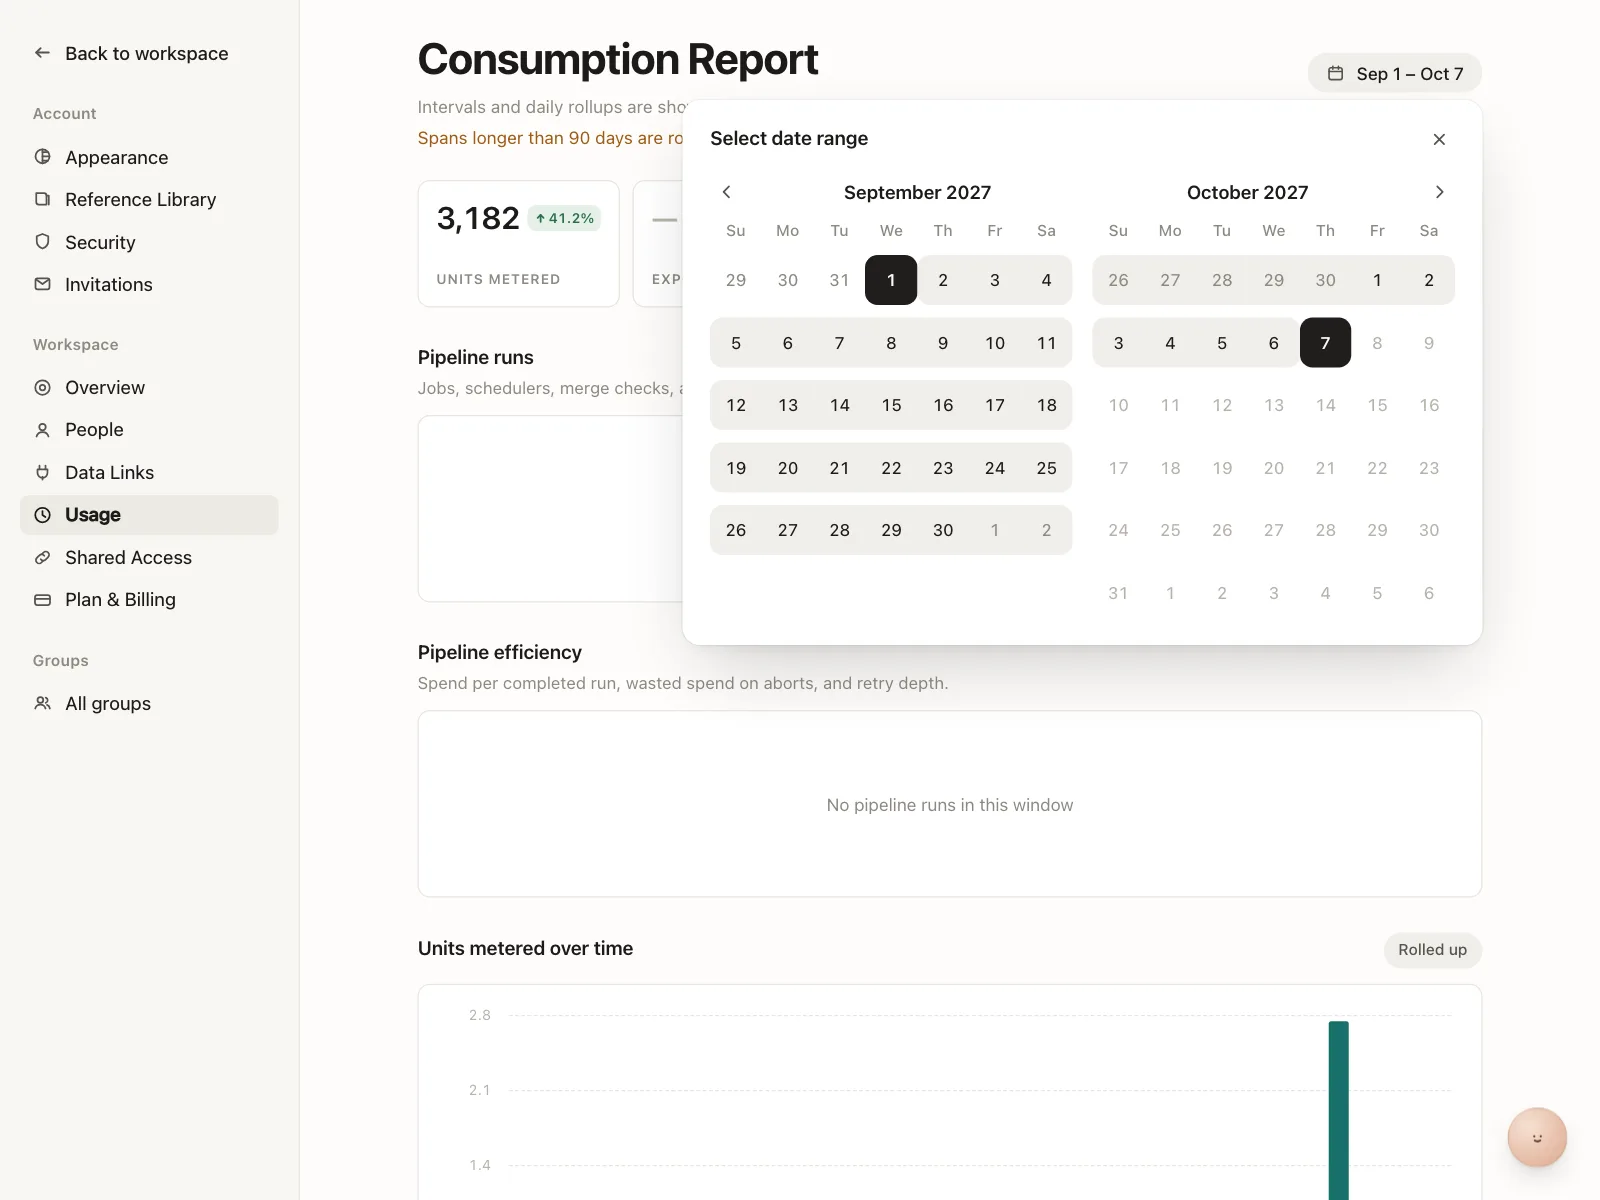The width and height of the screenshot is (1600, 1200).
Task: Go to next month in calendar
Action: click(x=1439, y=192)
